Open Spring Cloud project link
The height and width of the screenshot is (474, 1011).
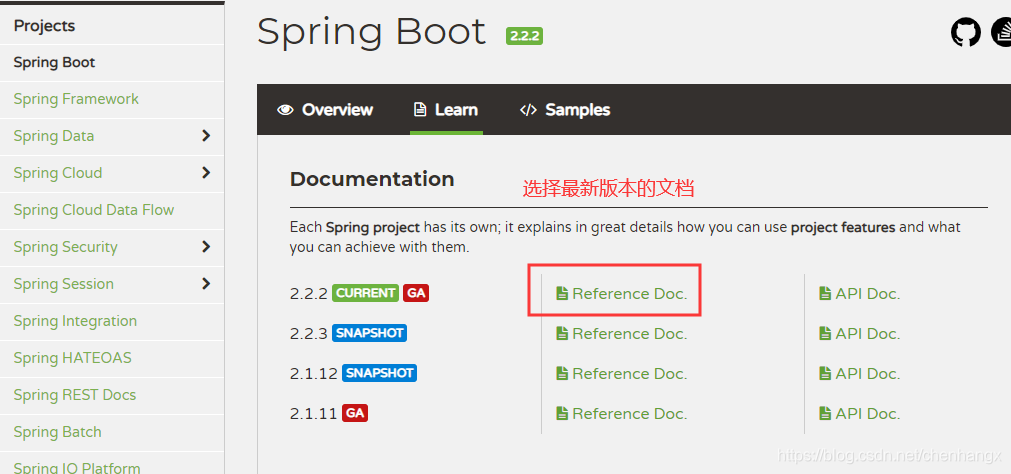coord(58,173)
